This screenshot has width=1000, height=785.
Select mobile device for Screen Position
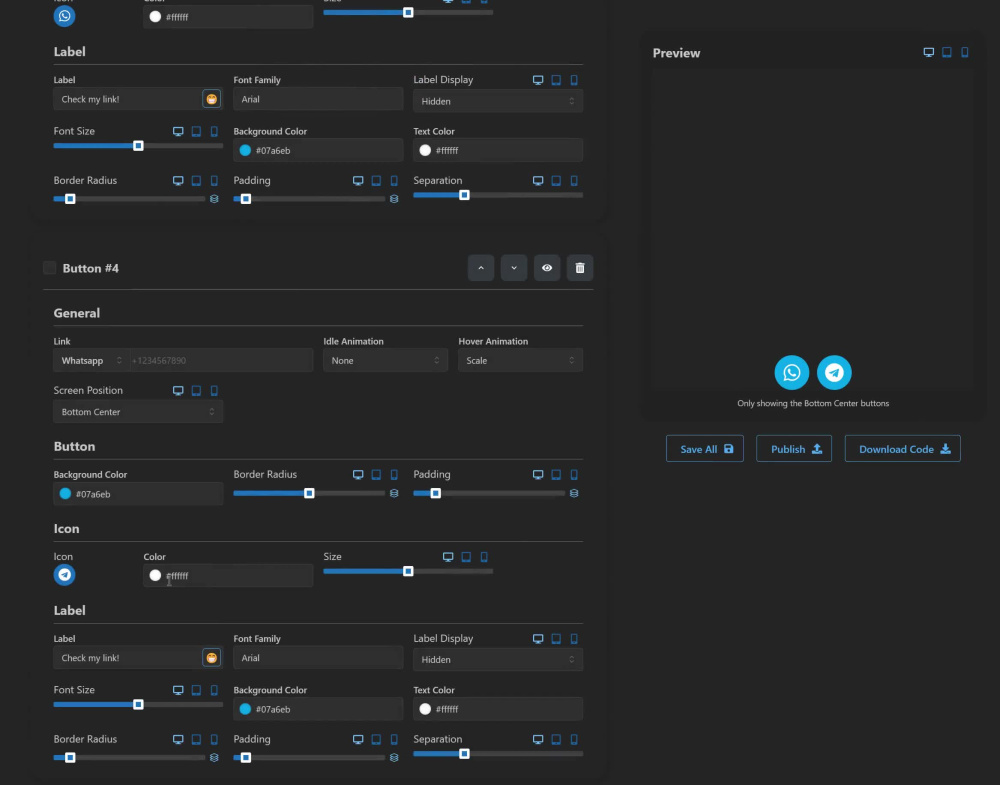(214, 390)
